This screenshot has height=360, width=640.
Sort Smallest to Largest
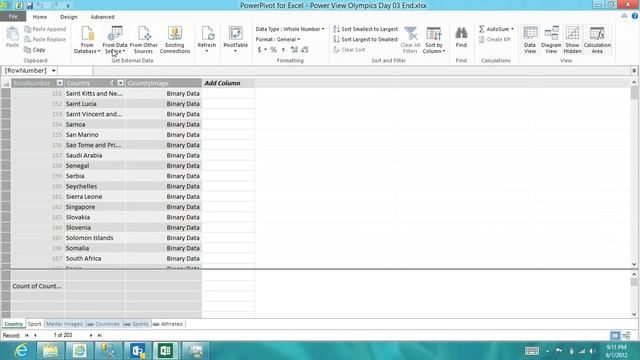tap(365, 29)
